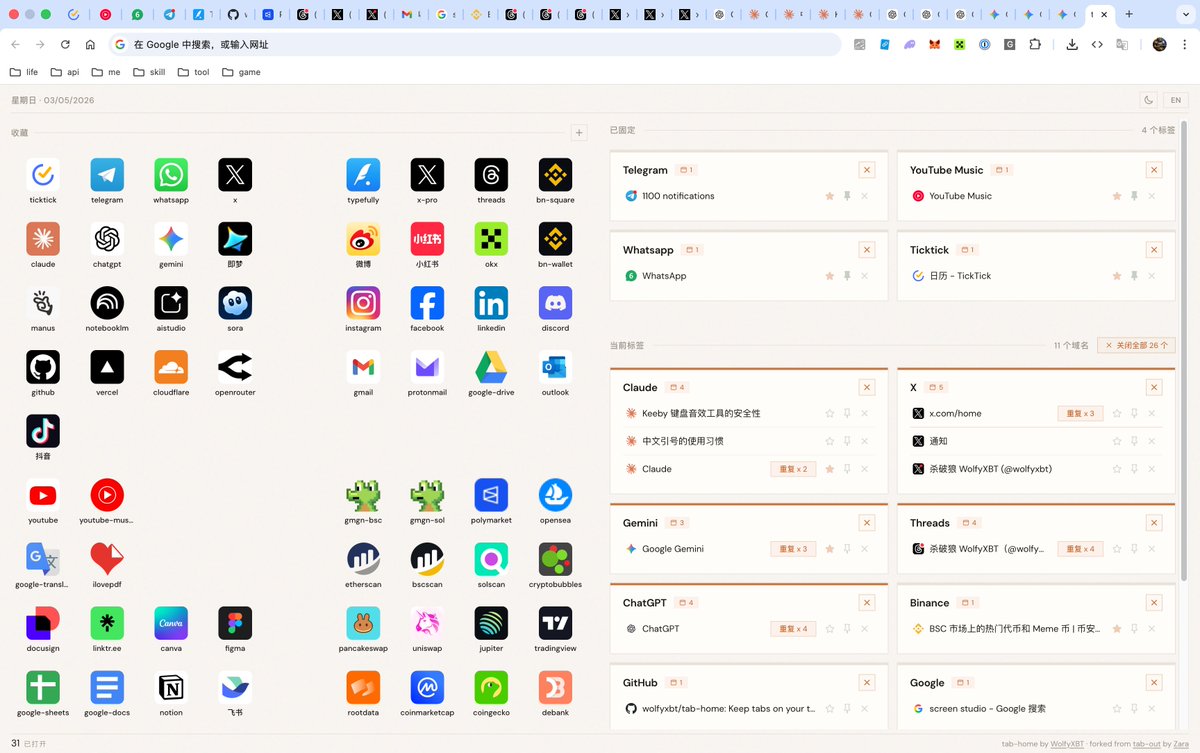Open the life bookmarks folder
Image resolution: width=1200 pixels, height=753 pixels.
click(x=24, y=72)
